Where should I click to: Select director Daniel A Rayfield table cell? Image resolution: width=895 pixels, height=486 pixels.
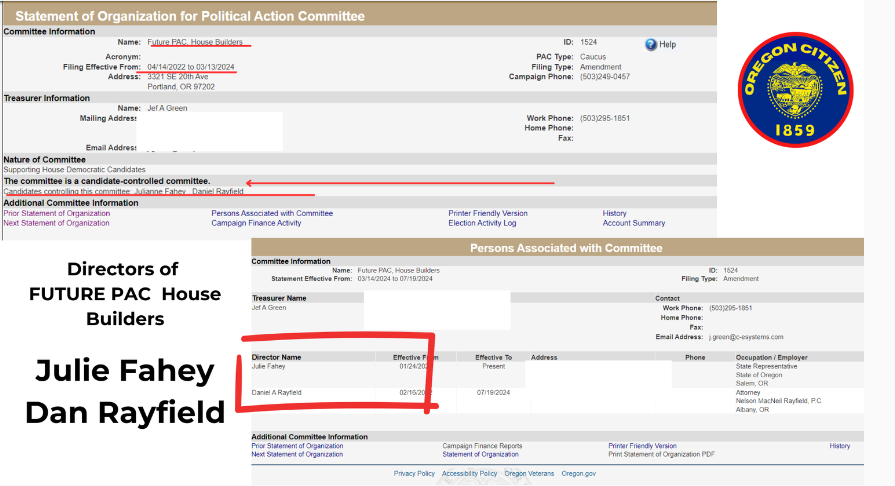tap(276, 392)
